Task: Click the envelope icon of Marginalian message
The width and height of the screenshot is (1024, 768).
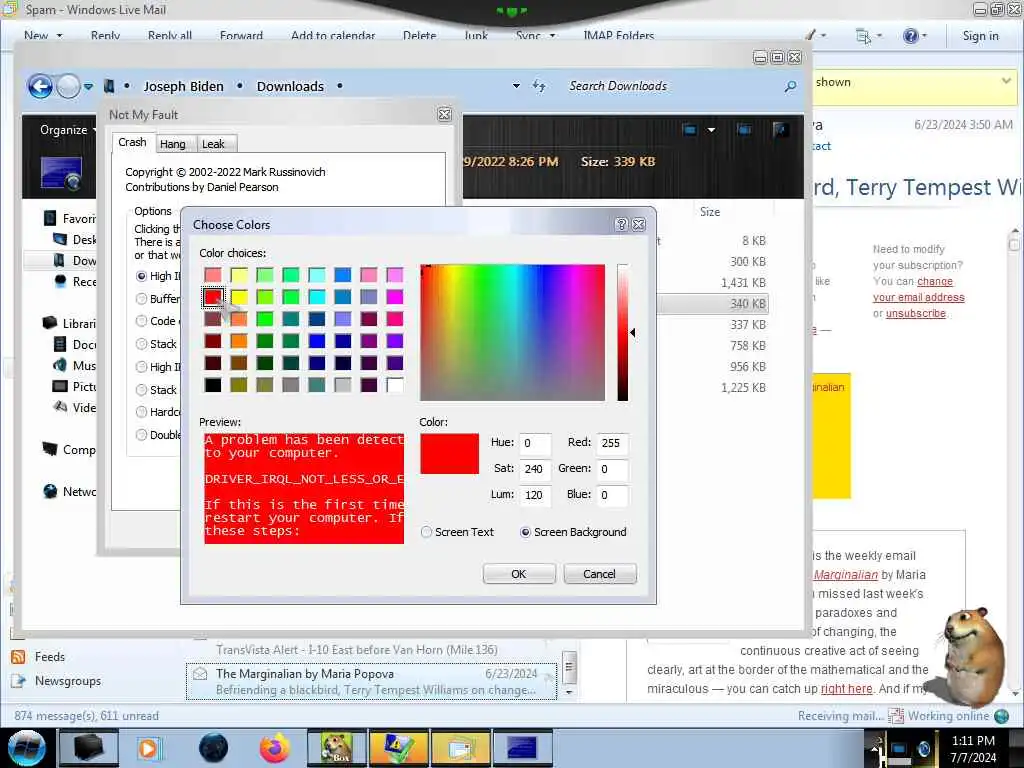Action: click(x=200, y=674)
